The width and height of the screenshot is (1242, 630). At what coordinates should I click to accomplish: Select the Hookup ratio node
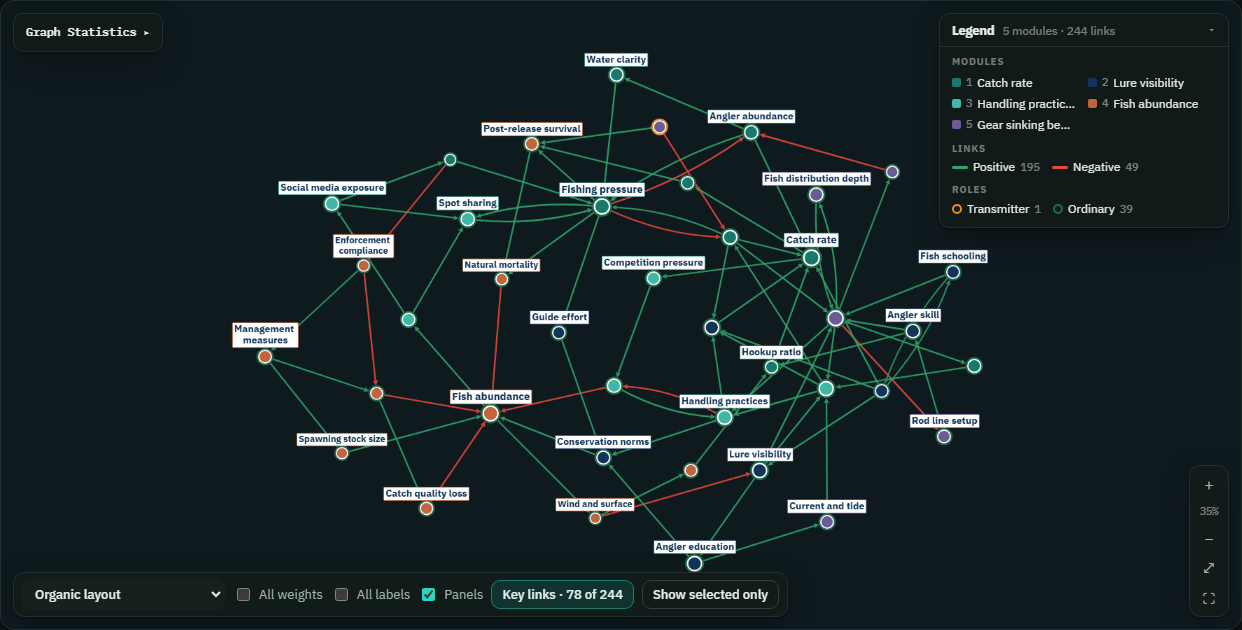click(772, 367)
